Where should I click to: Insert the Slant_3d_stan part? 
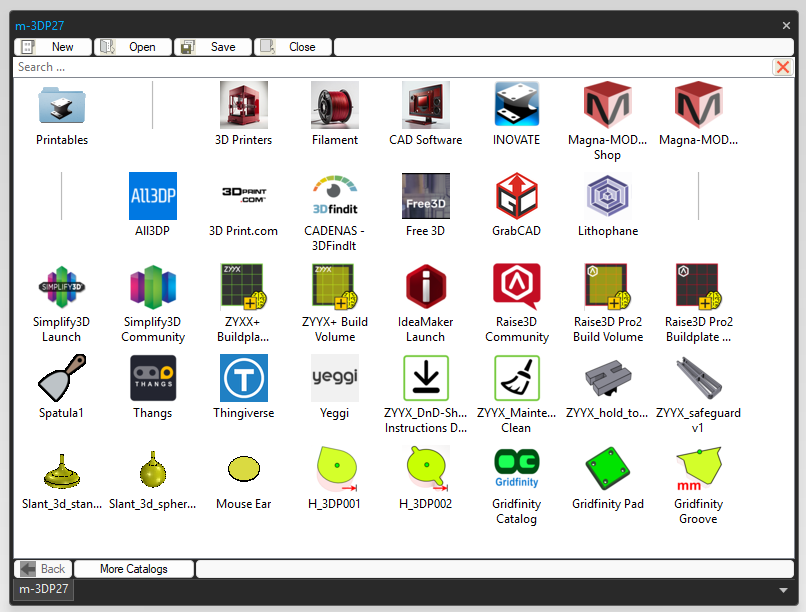(62, 469)
